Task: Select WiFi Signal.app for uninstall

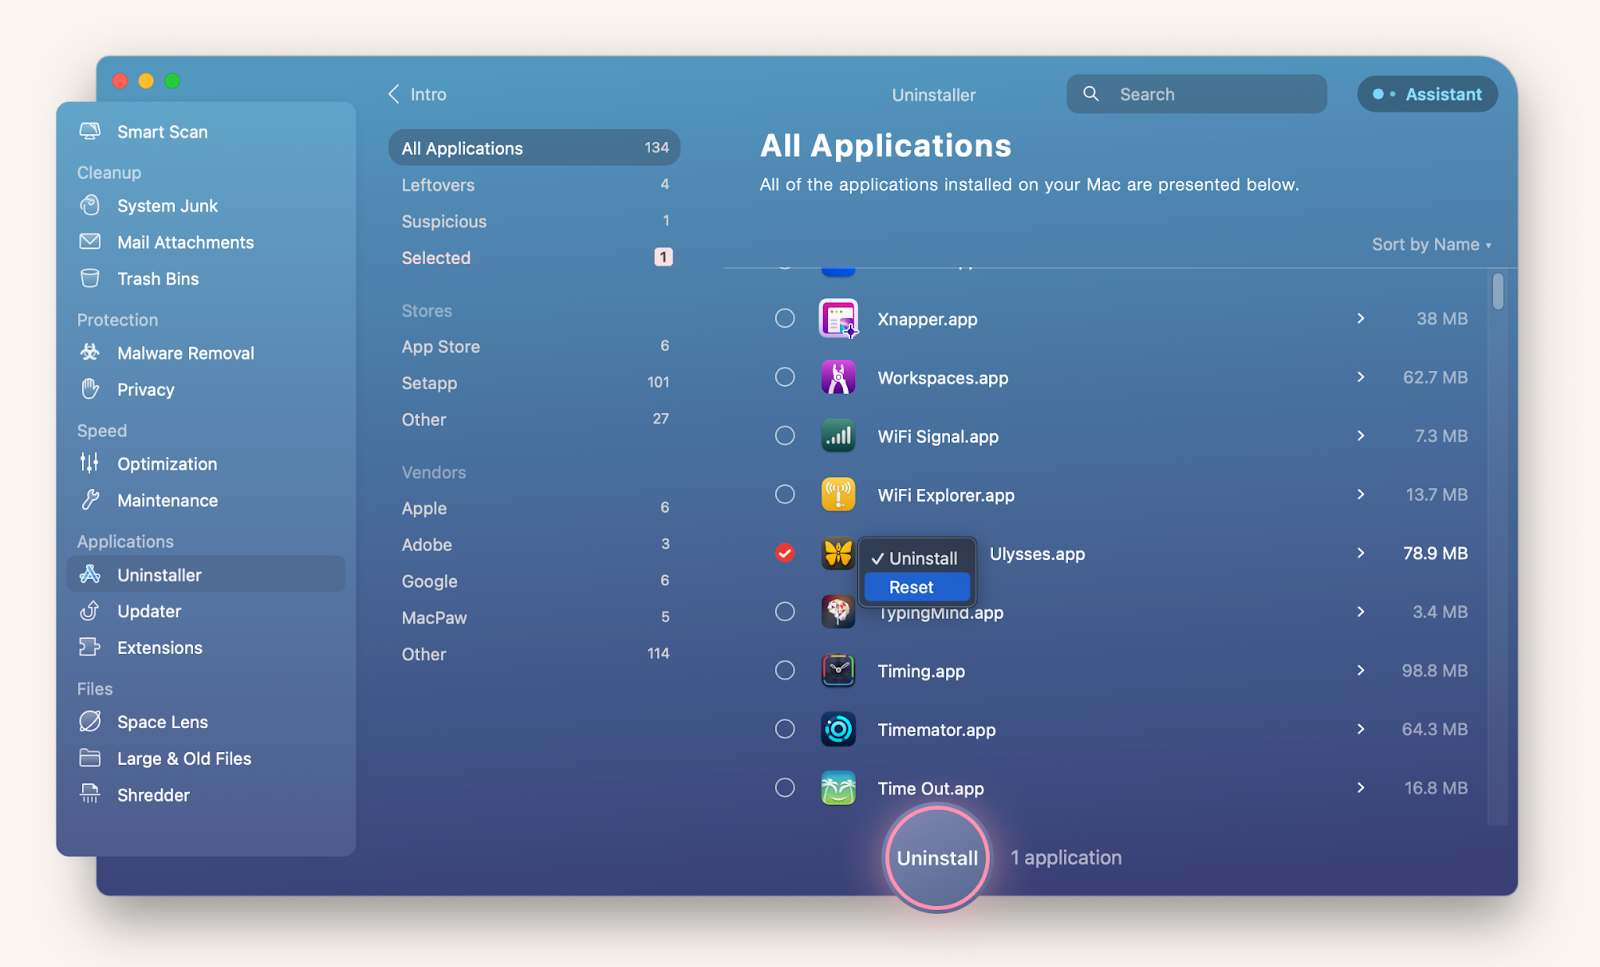Action: 785,435
